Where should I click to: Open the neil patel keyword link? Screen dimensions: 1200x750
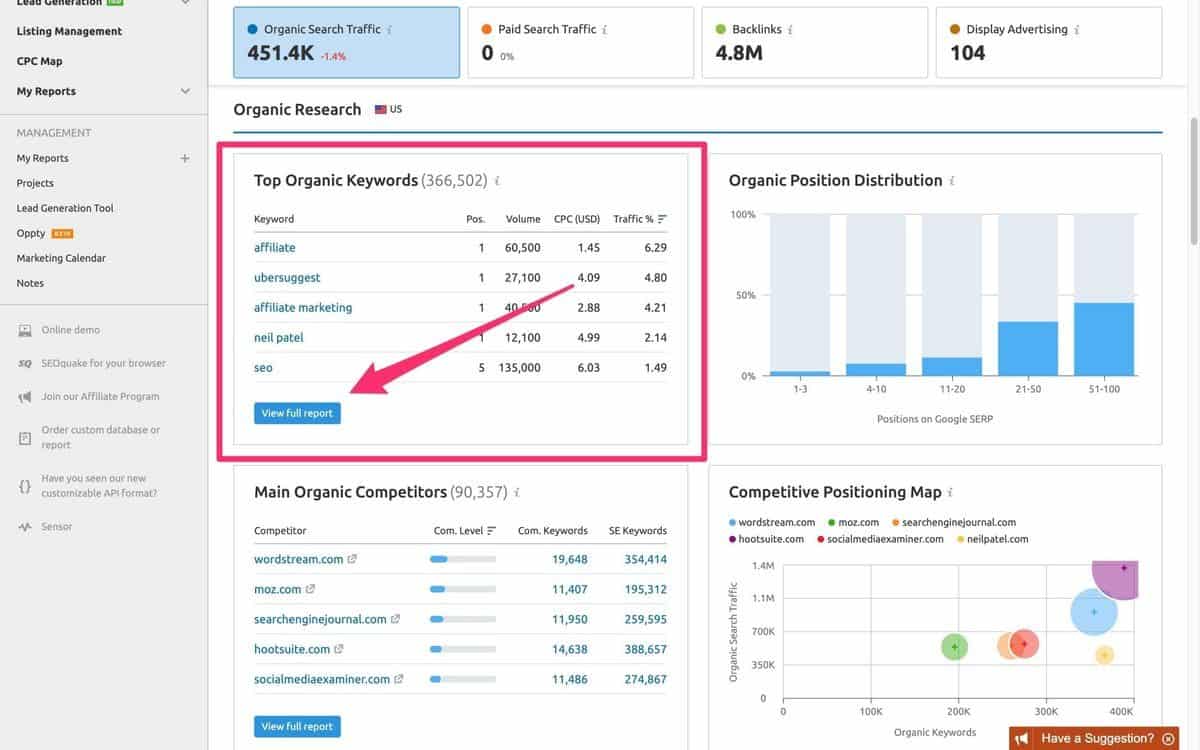pyautogui.click(x=279, y=338)
